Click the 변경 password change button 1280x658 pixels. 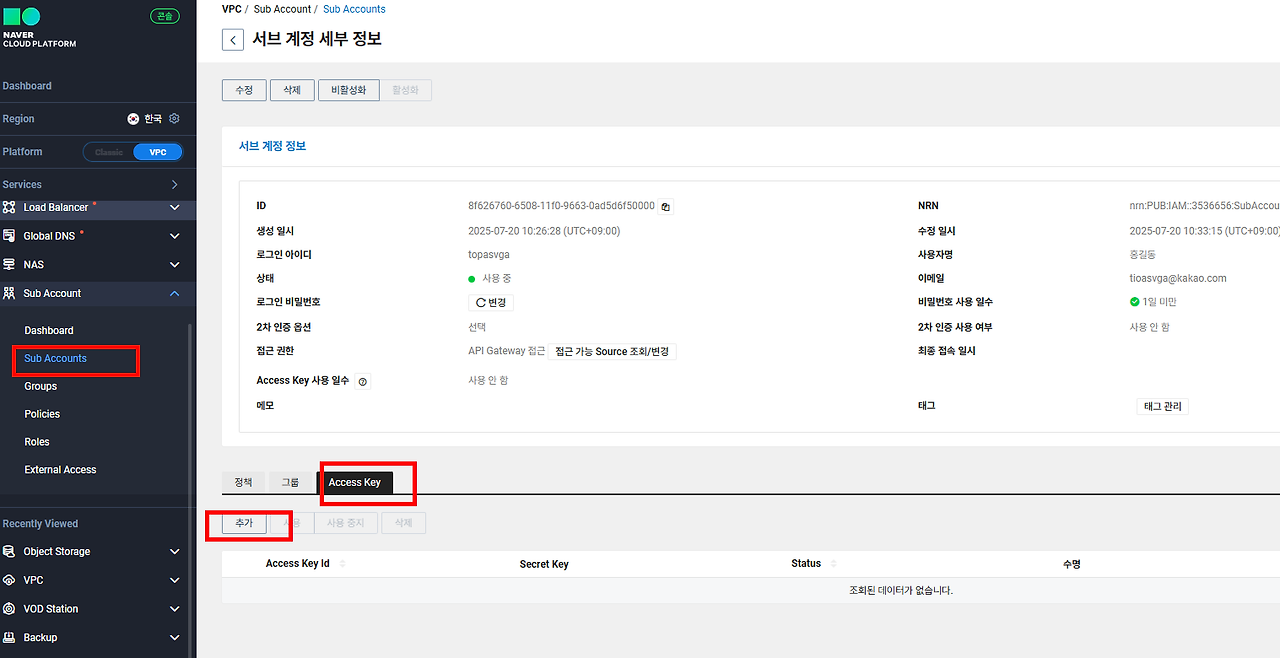click(491, 302)
